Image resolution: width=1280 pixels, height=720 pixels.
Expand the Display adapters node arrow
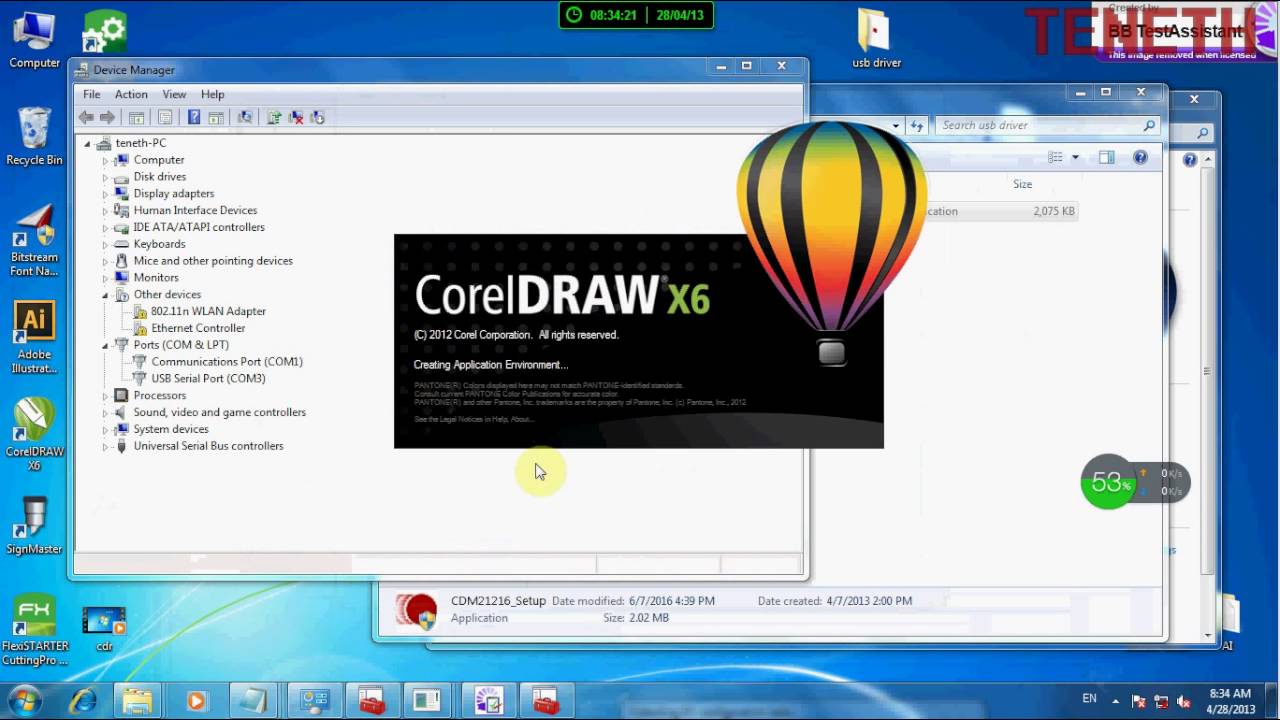(x=105, y=194)
